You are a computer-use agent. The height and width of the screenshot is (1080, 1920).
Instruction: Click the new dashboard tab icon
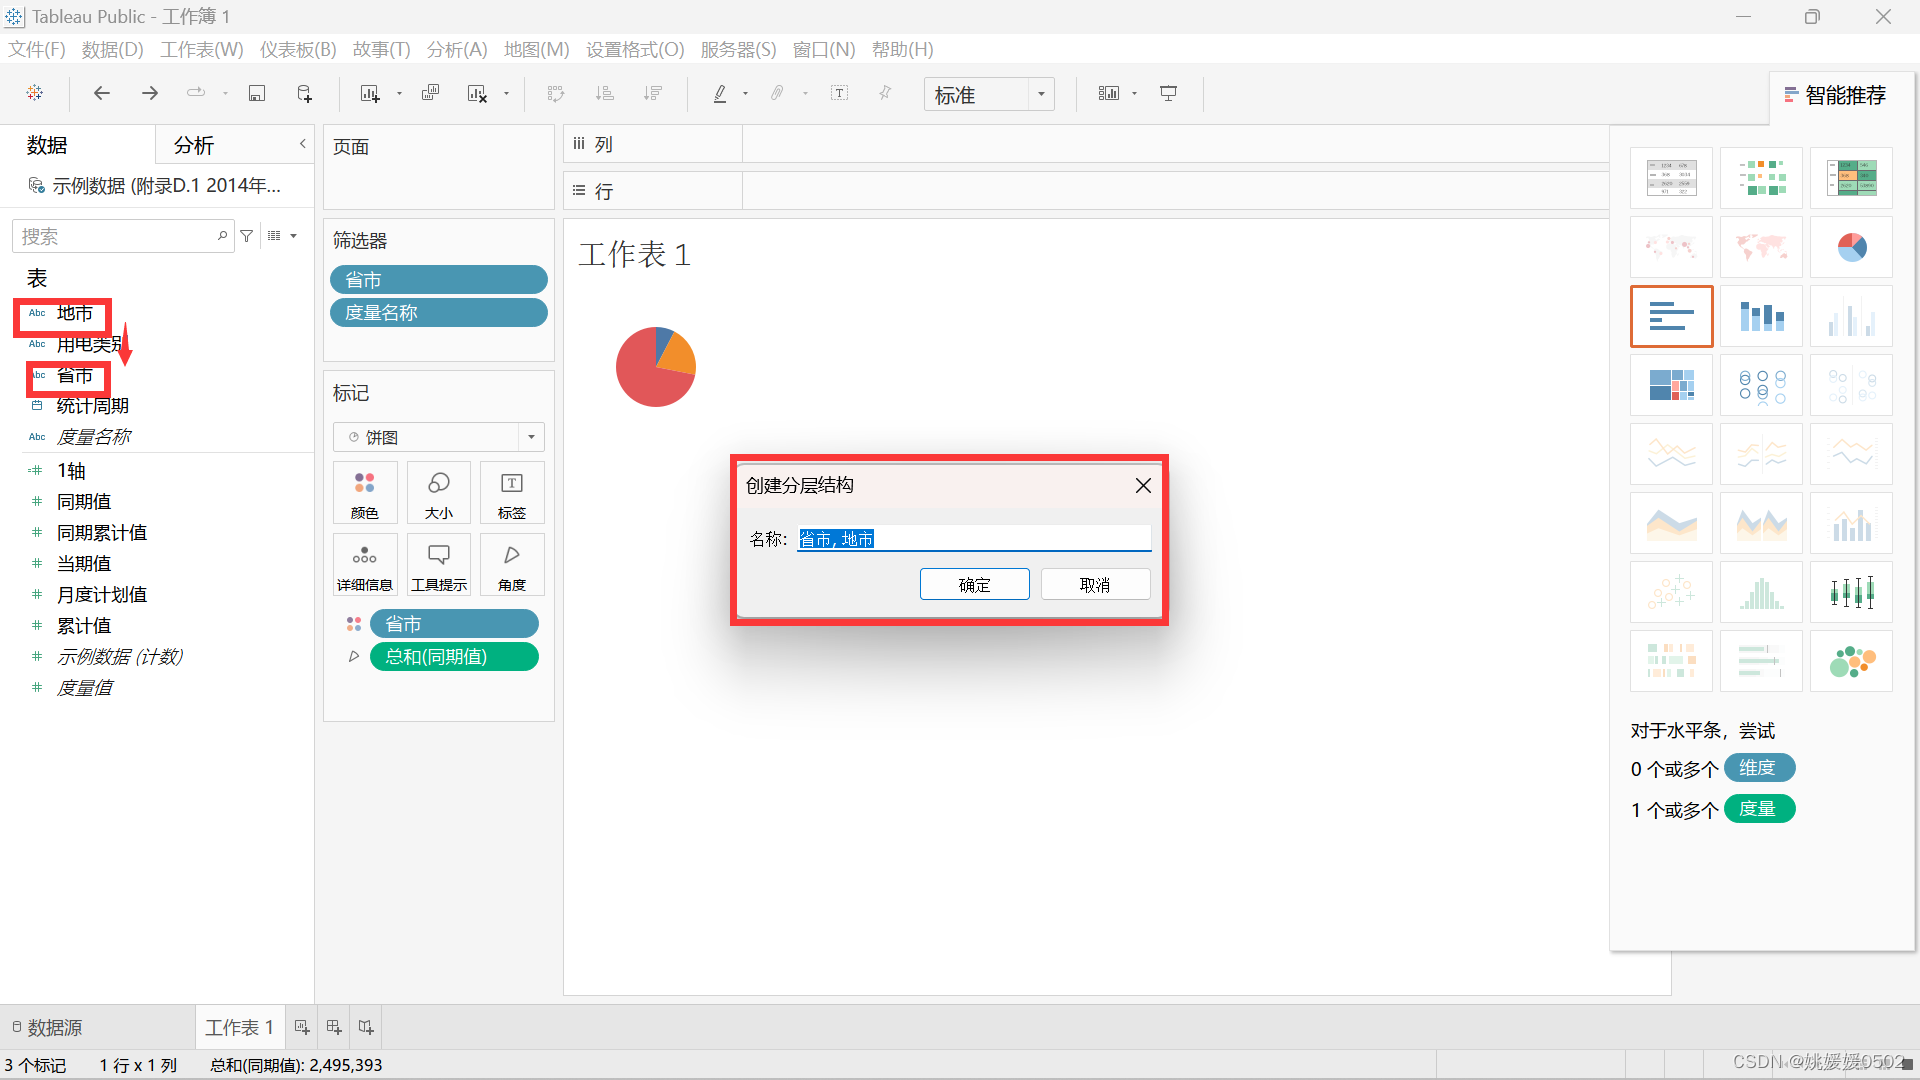[334, 1027]
